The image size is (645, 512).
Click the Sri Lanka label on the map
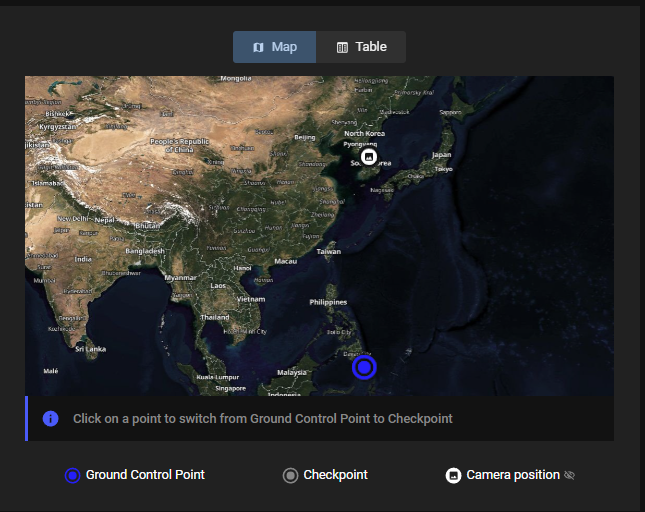point(90,349)
